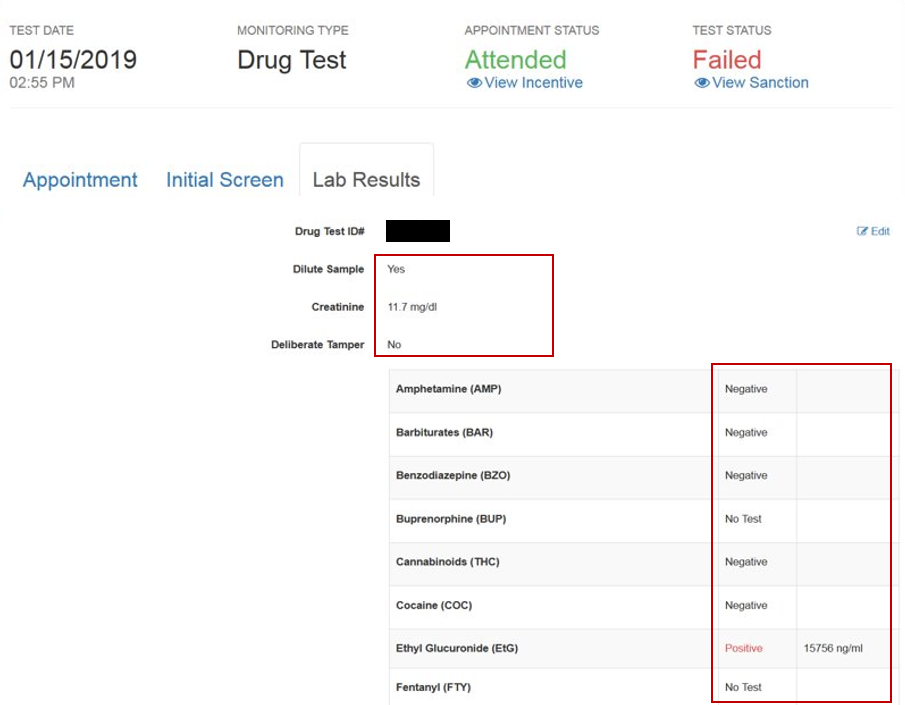
Task: Click the Benzodiazepine (BZO) row label
Action: [453, 476]
